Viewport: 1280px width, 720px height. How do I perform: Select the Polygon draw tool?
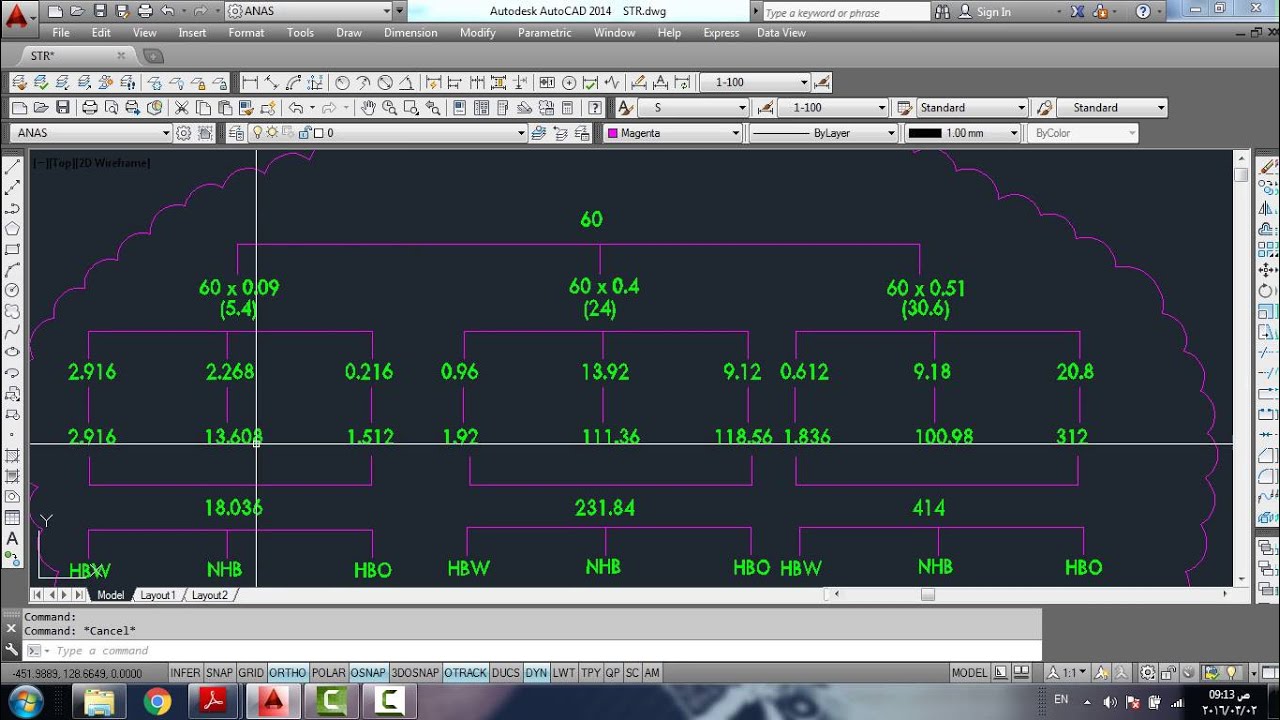(x=13, y=229)
